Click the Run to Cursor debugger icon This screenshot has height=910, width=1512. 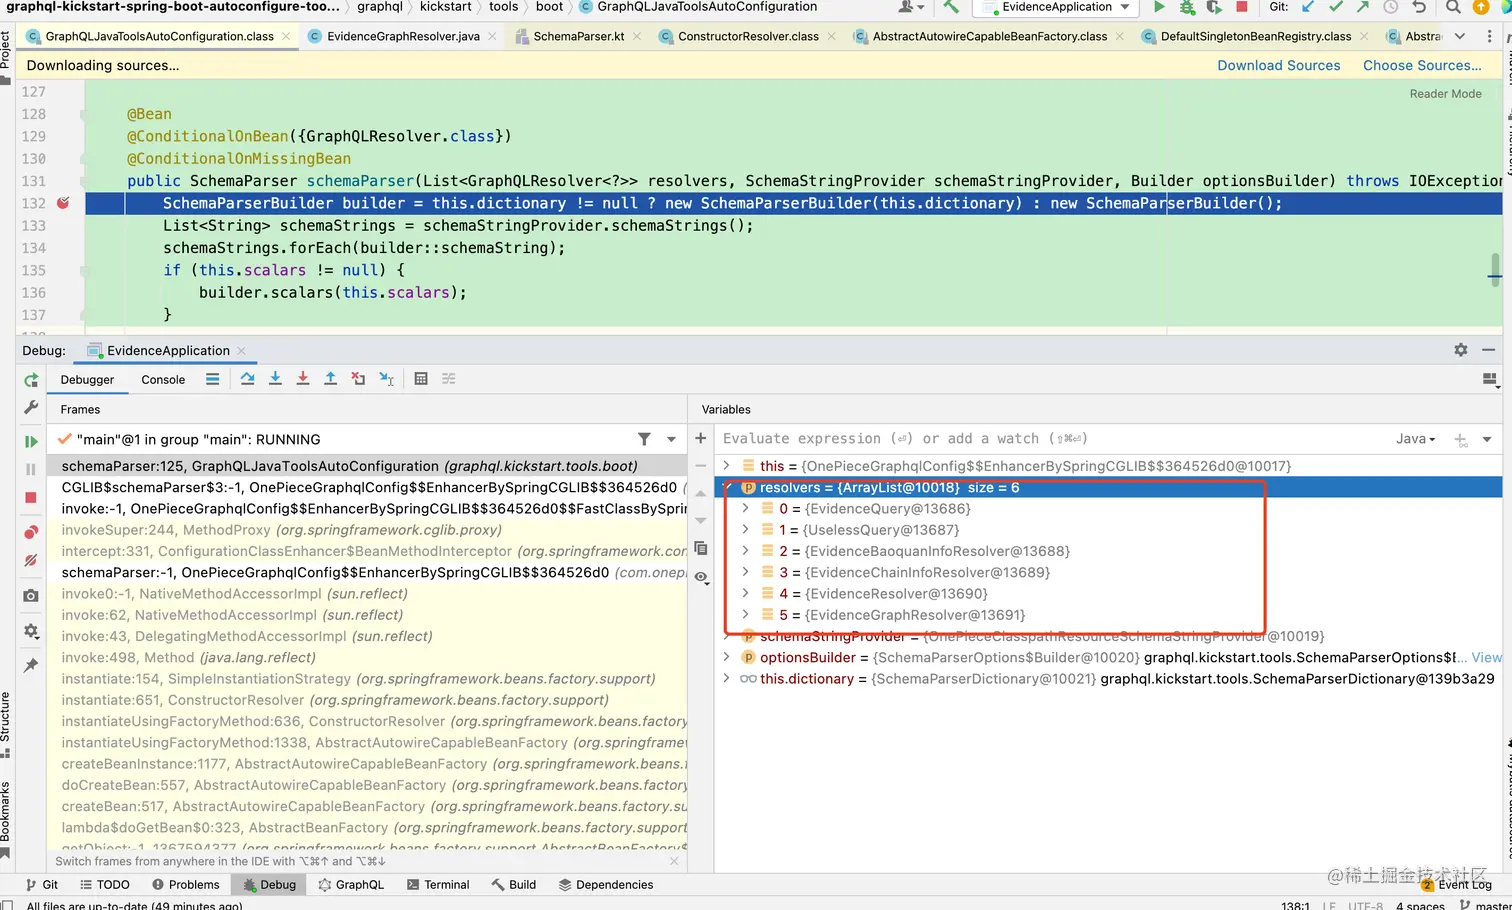(x=387, y=379)
